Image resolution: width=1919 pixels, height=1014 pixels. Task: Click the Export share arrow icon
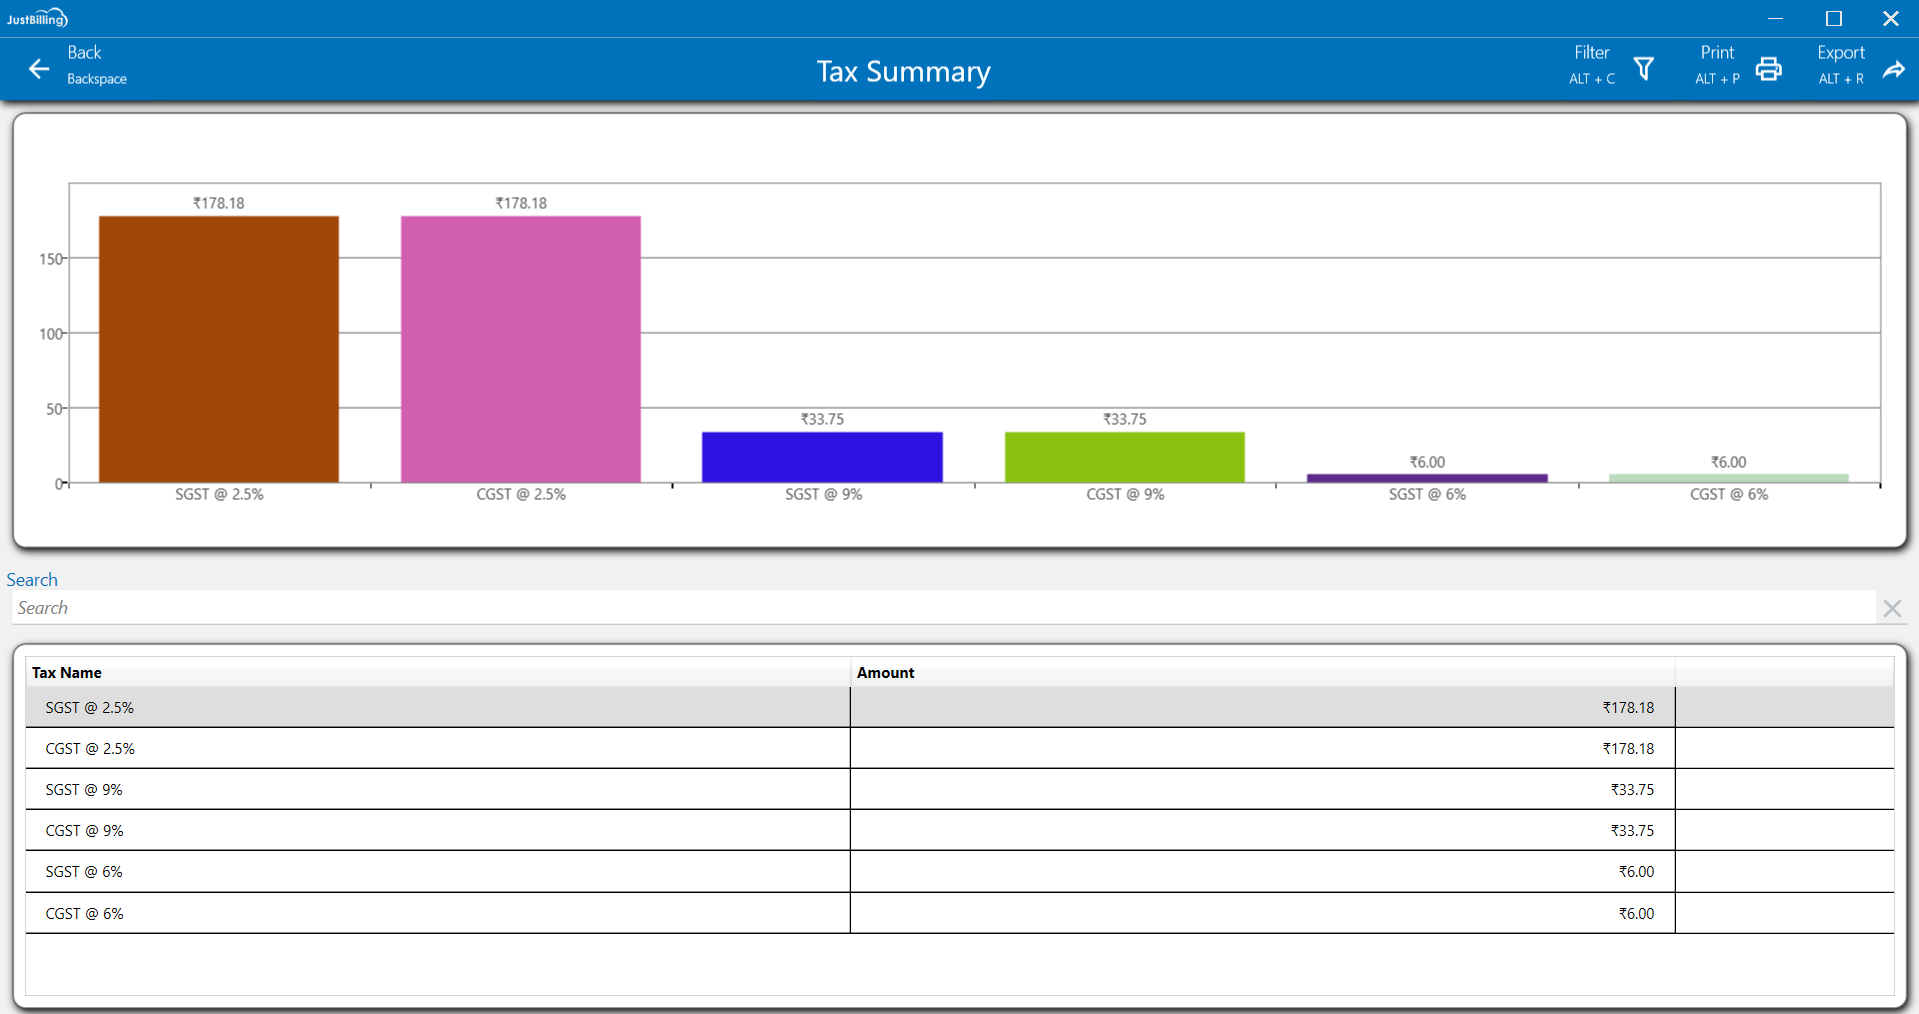pos(1893,69)
